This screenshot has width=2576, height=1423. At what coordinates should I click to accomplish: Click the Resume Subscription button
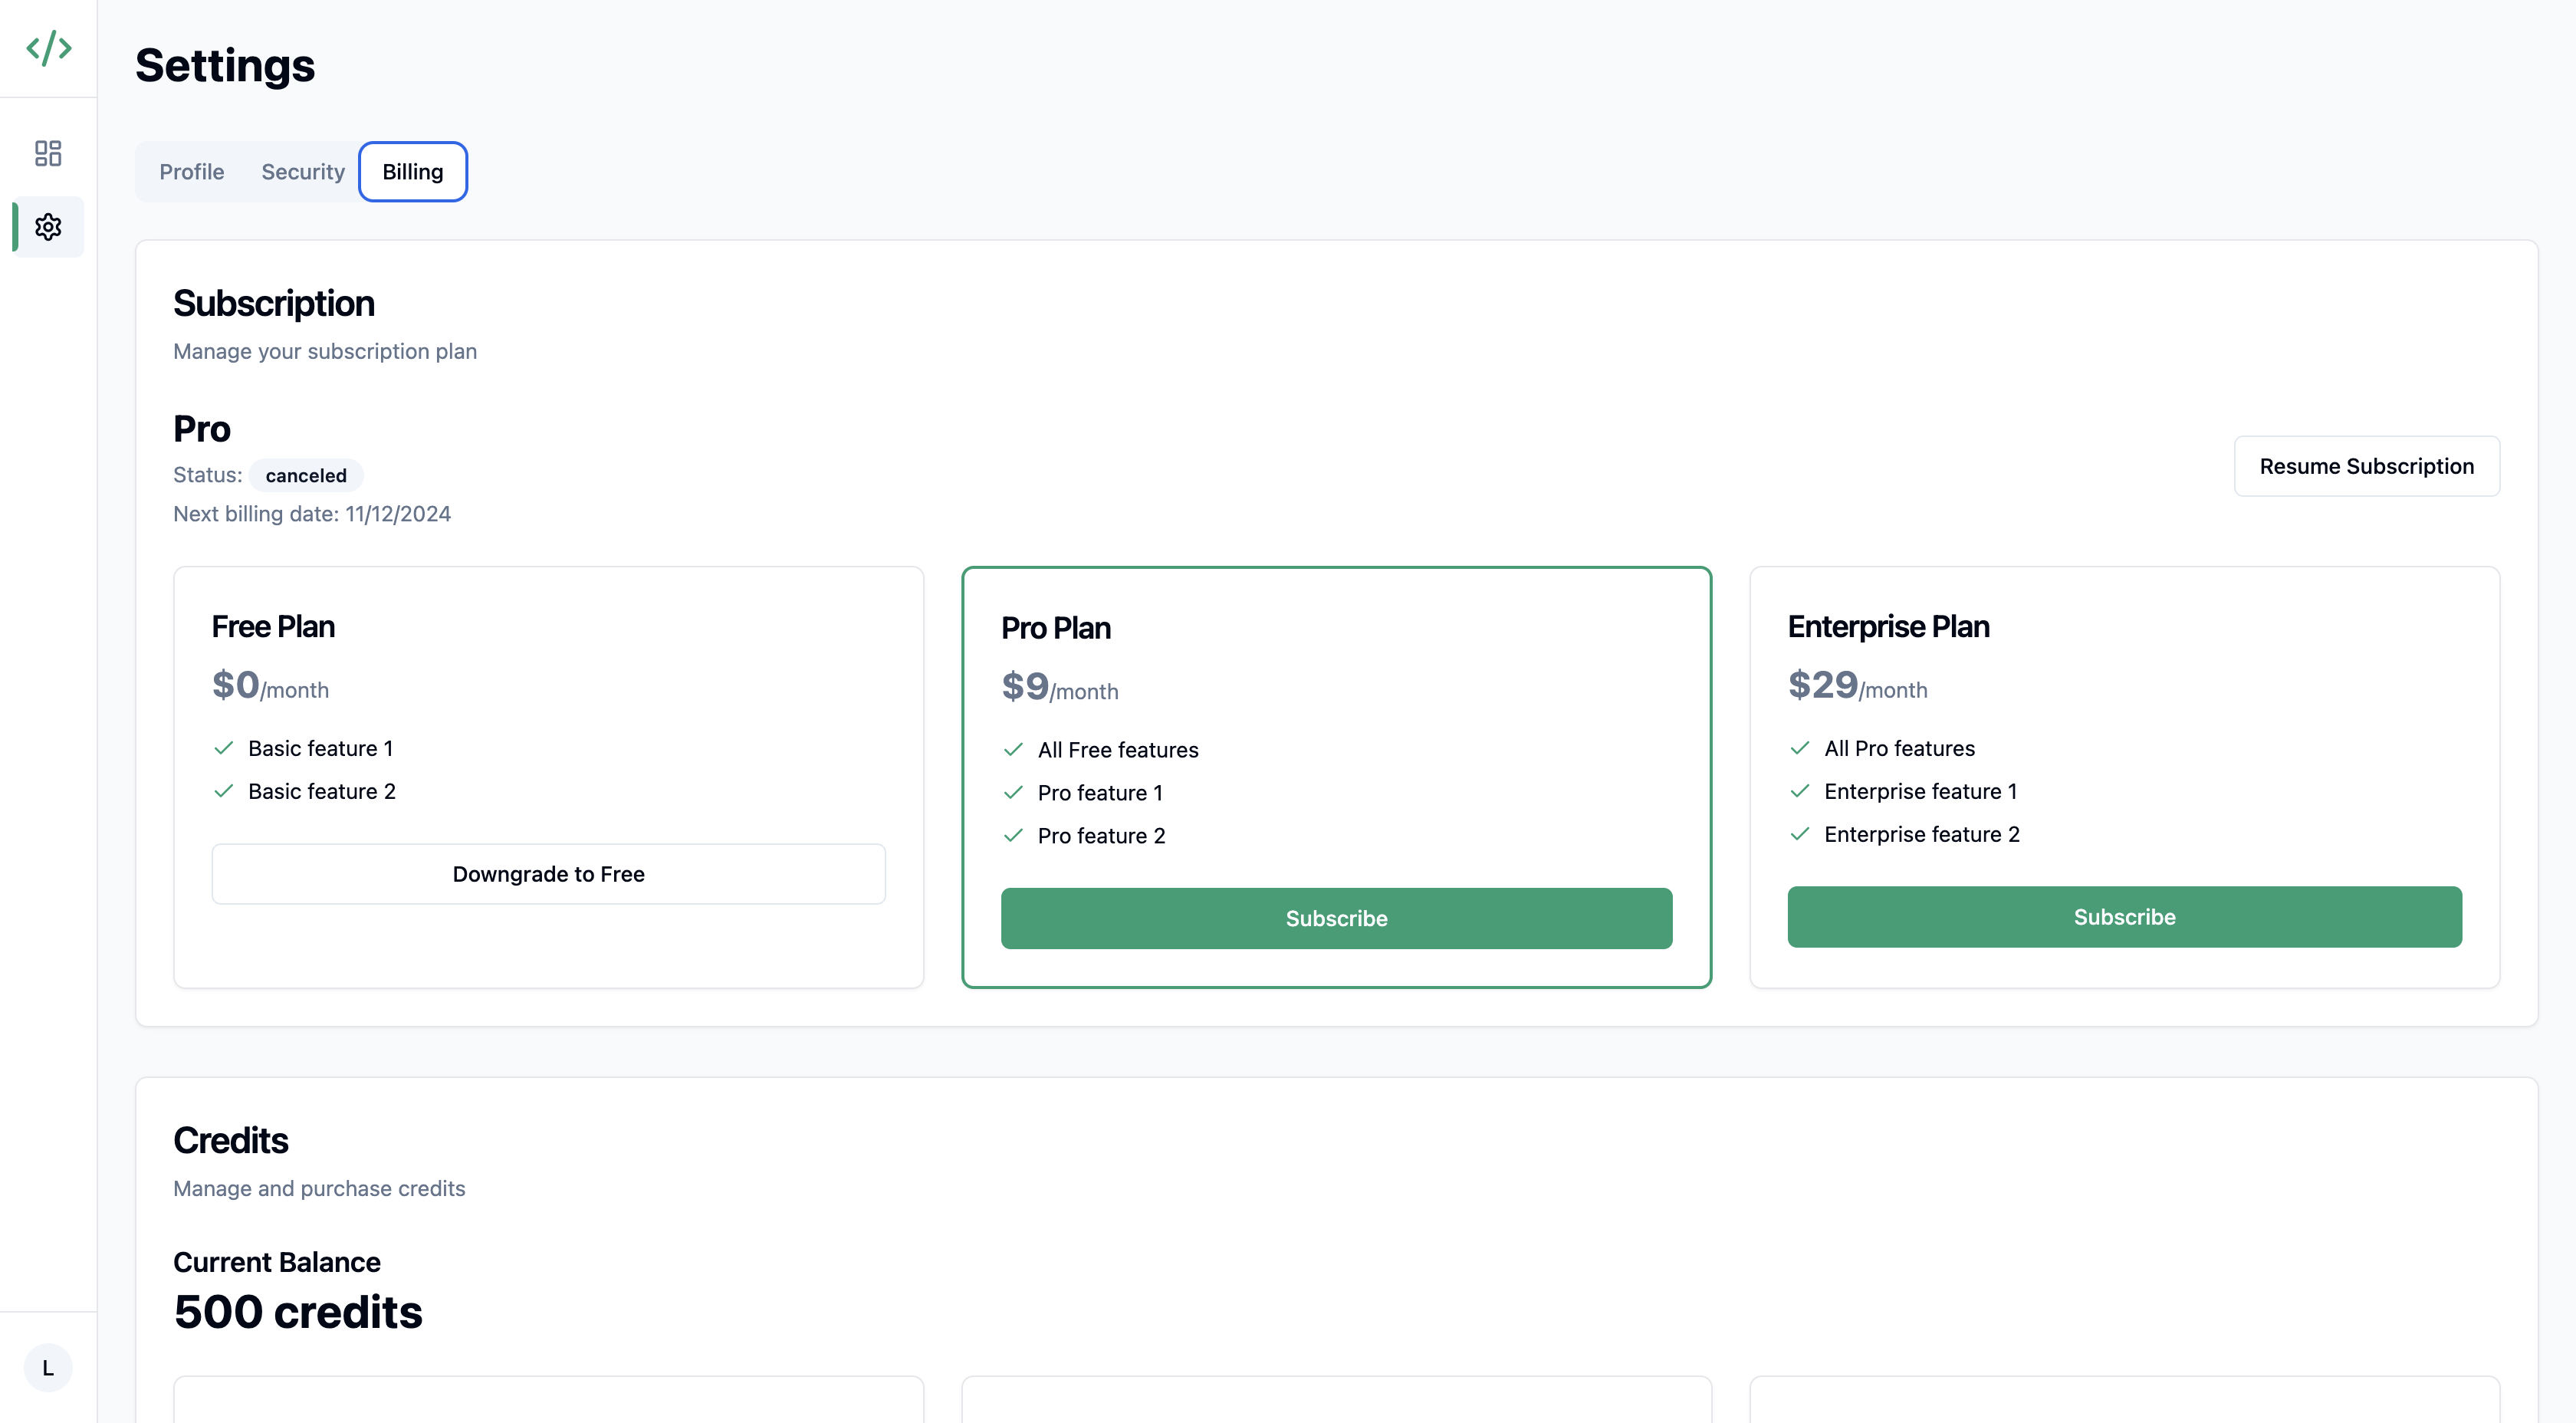pos(2366,466)
